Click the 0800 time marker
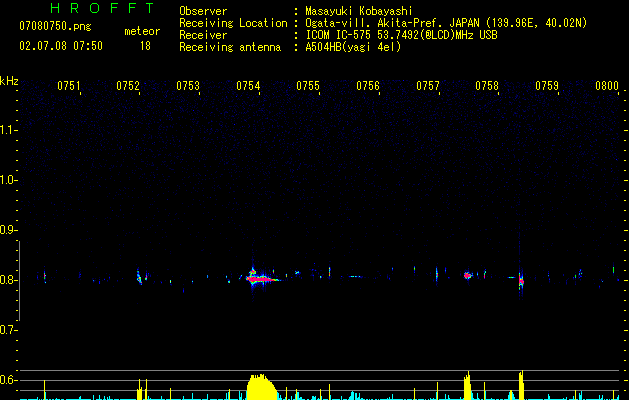The height and width of the screenshot is (400, 629). point(607,86)
